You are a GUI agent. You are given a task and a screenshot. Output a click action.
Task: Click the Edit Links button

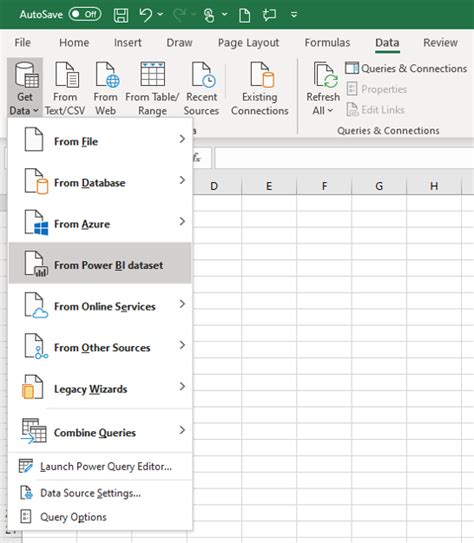pyautogui.click(x=375, y=110)
